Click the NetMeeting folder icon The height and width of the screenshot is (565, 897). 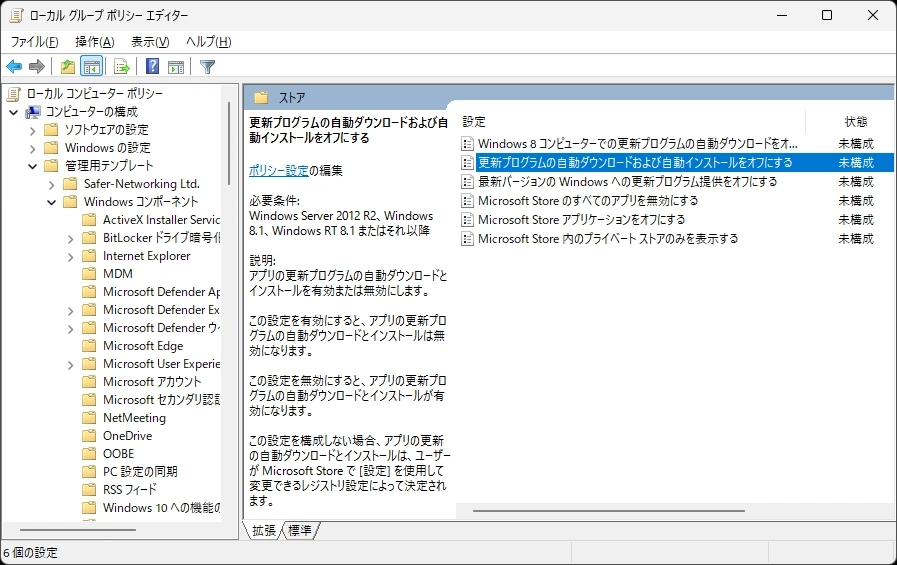tap(89, 417)
